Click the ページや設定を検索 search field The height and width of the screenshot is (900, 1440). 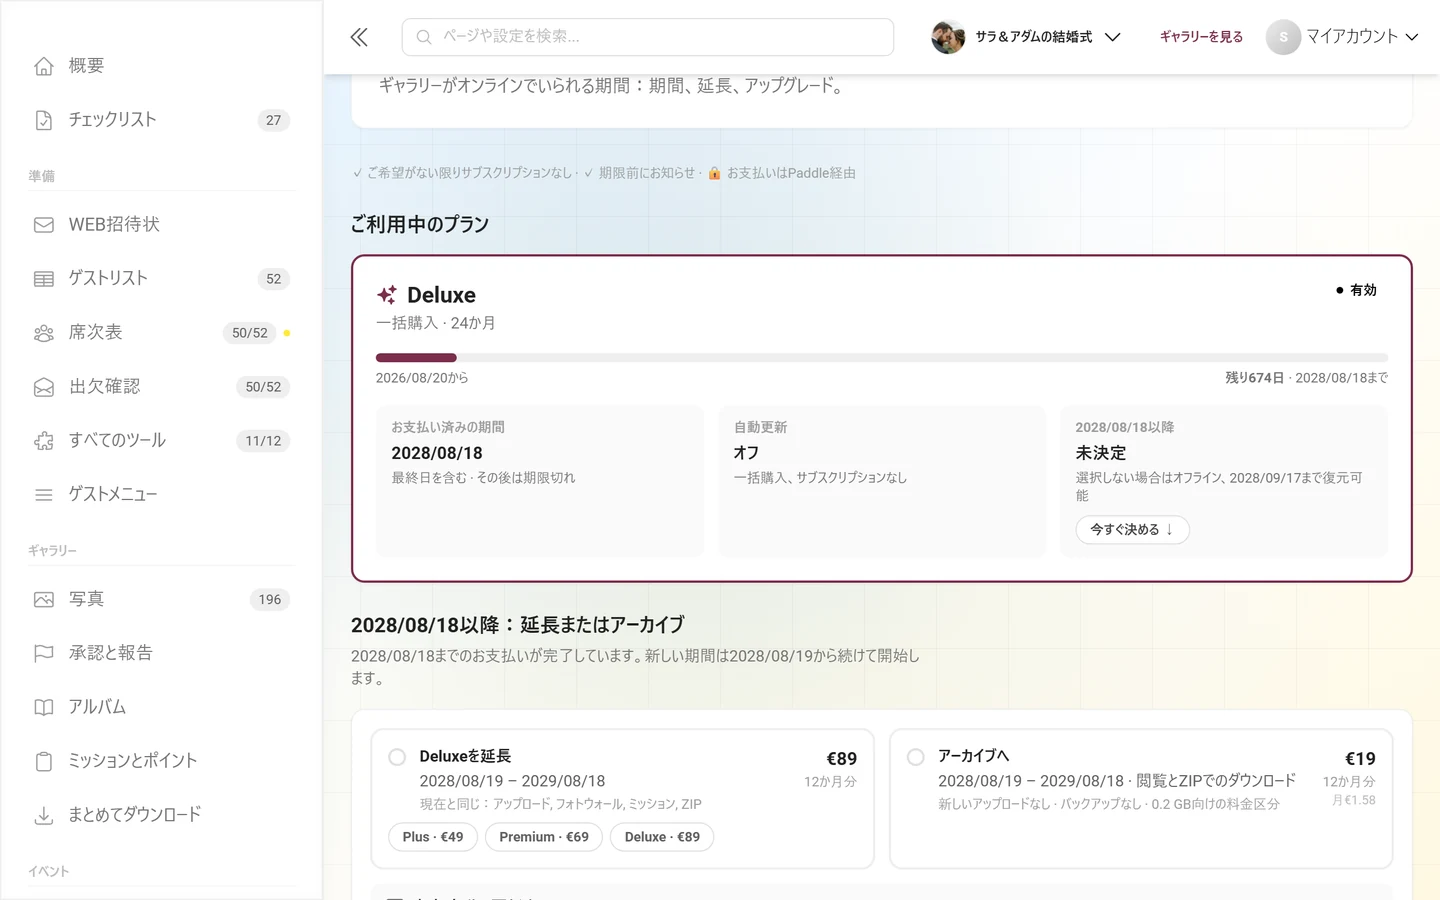click(x=648, y=37)
